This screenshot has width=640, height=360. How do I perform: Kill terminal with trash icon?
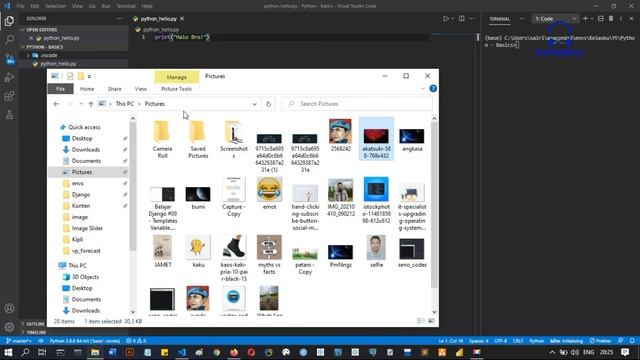[611, 19]
